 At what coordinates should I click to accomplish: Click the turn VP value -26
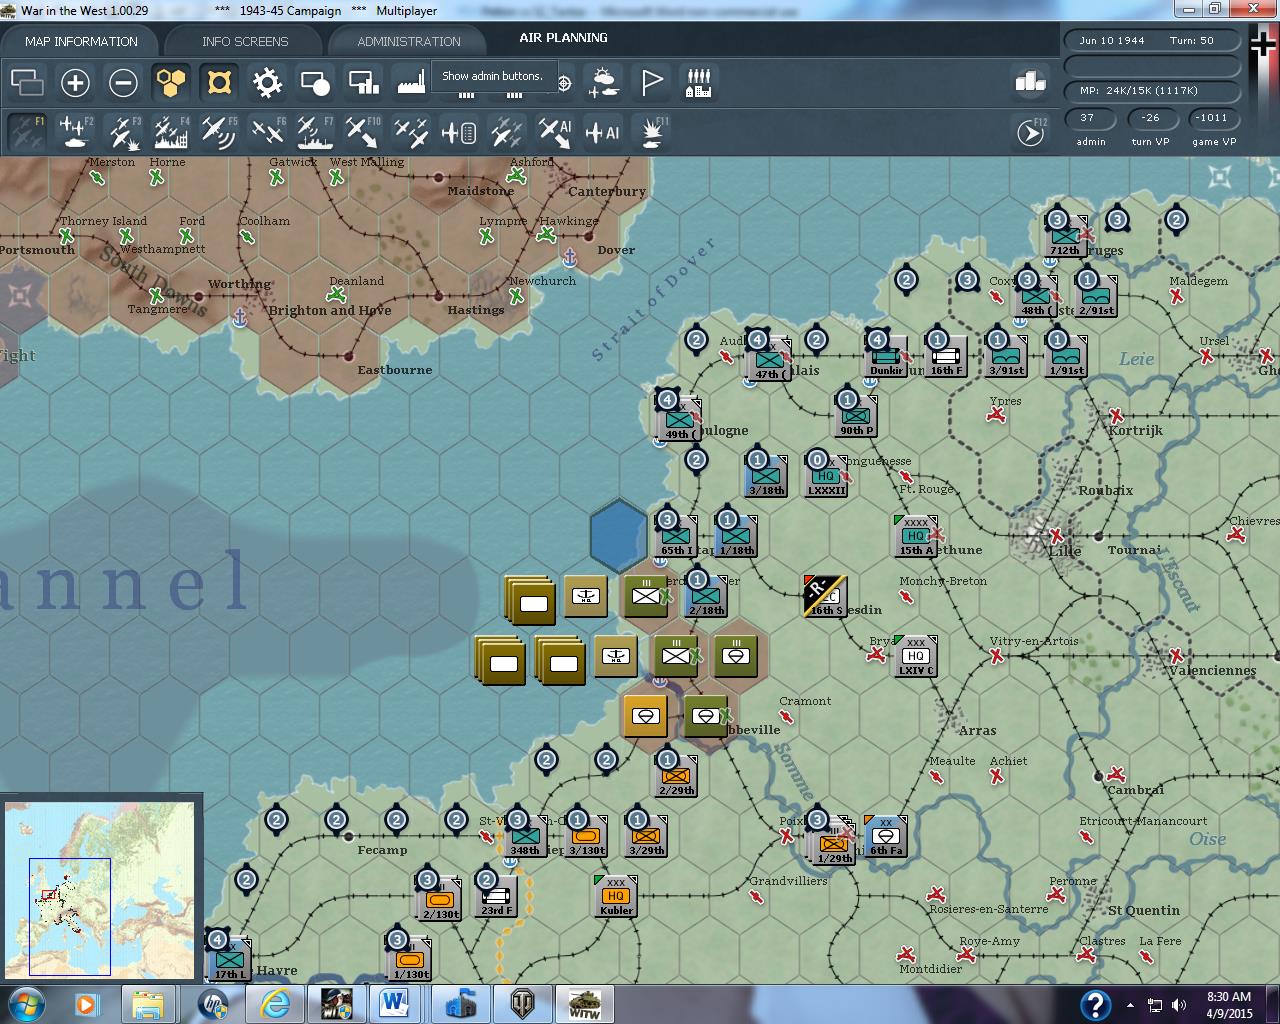click(x=1150, y=118)
